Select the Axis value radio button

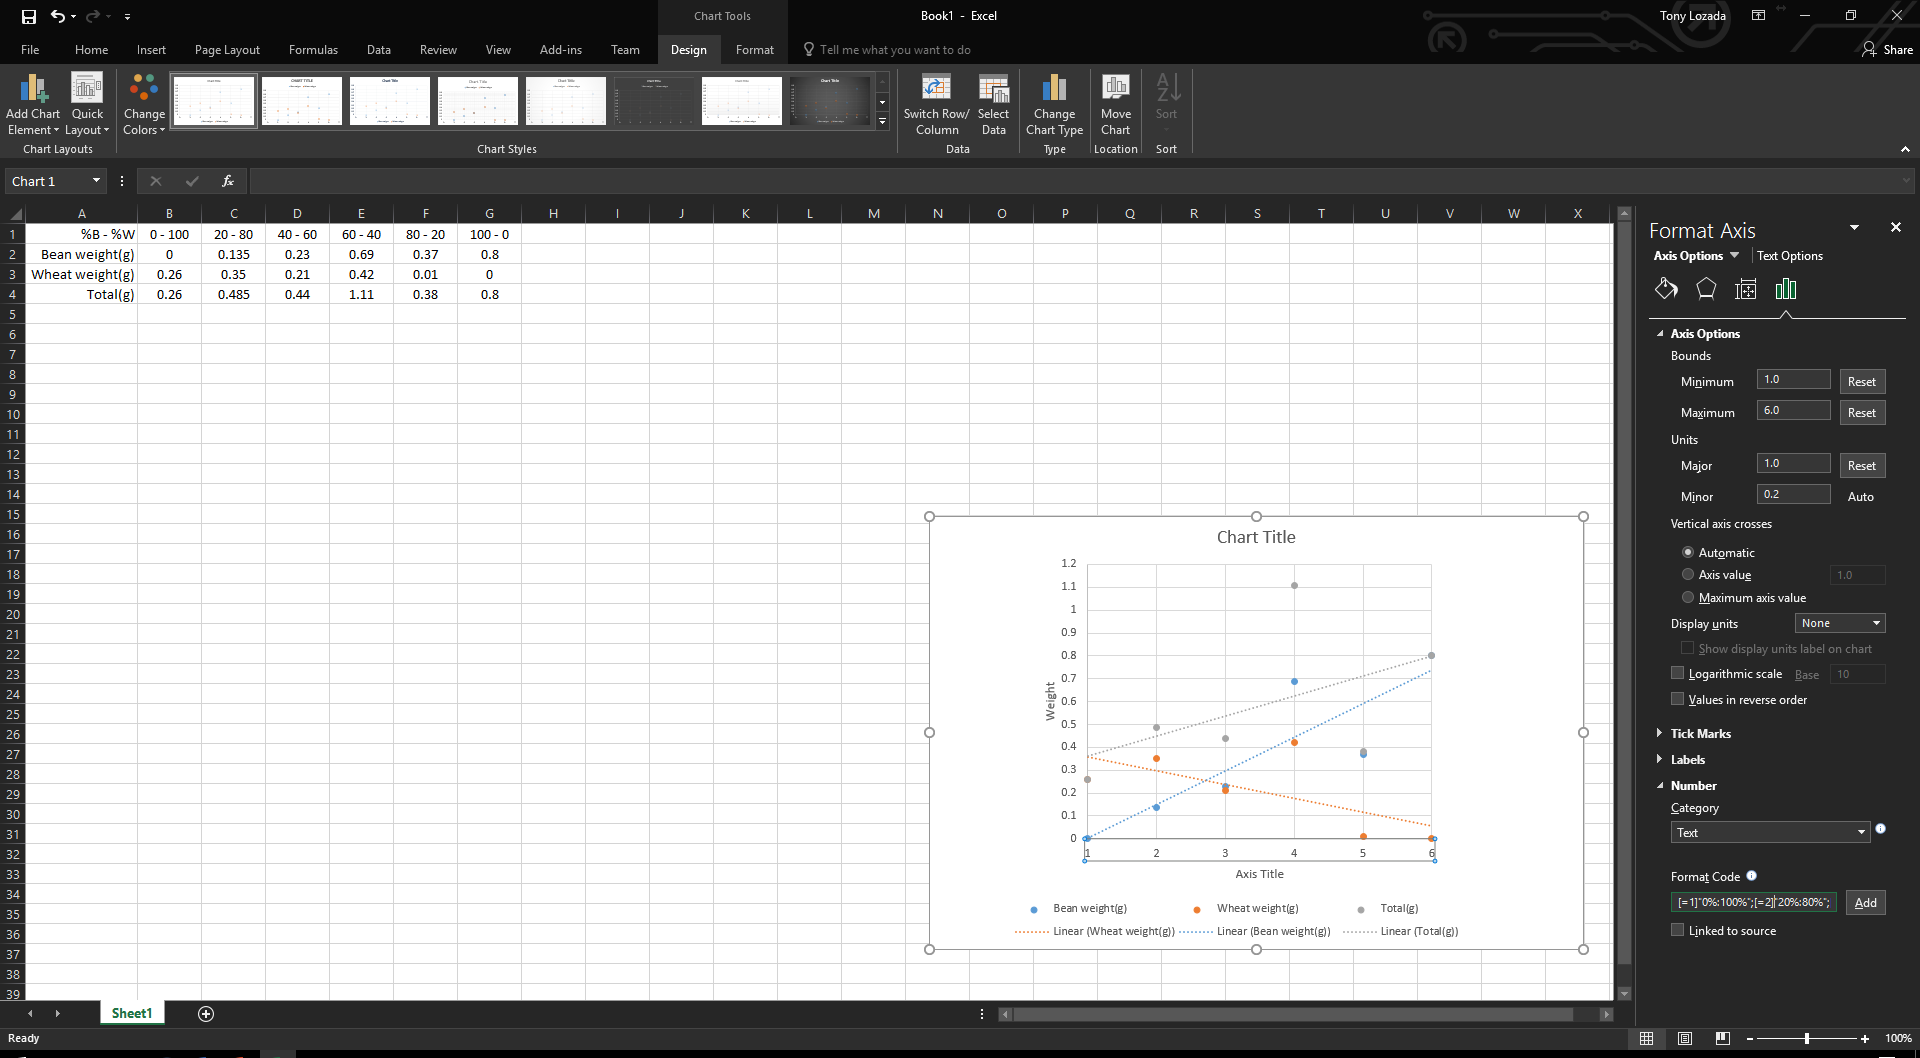point(1688,574)
